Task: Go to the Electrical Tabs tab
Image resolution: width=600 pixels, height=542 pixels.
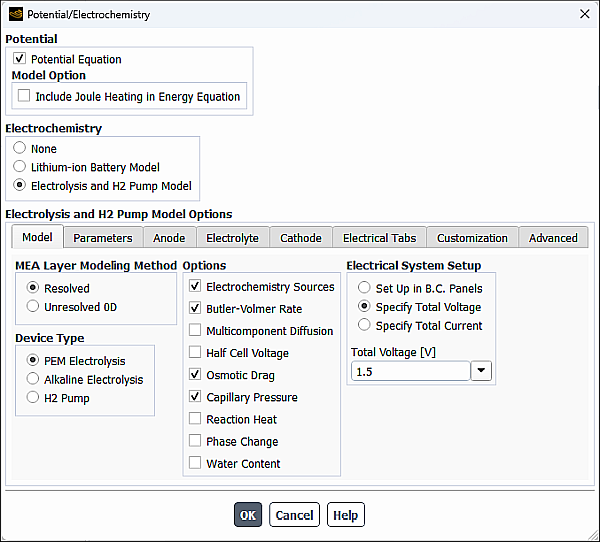Action: coord(379,238)
